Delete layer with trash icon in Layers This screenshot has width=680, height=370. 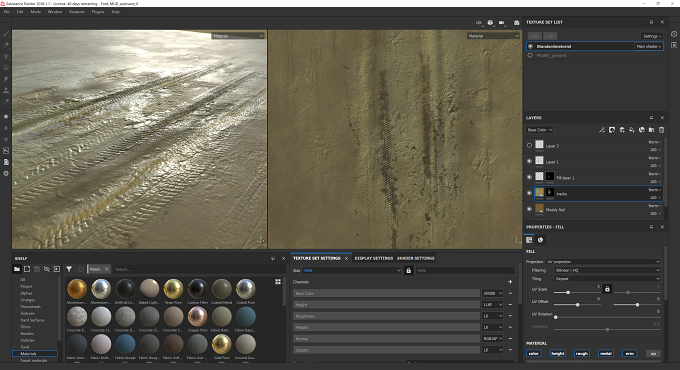[x=661, y=130]
